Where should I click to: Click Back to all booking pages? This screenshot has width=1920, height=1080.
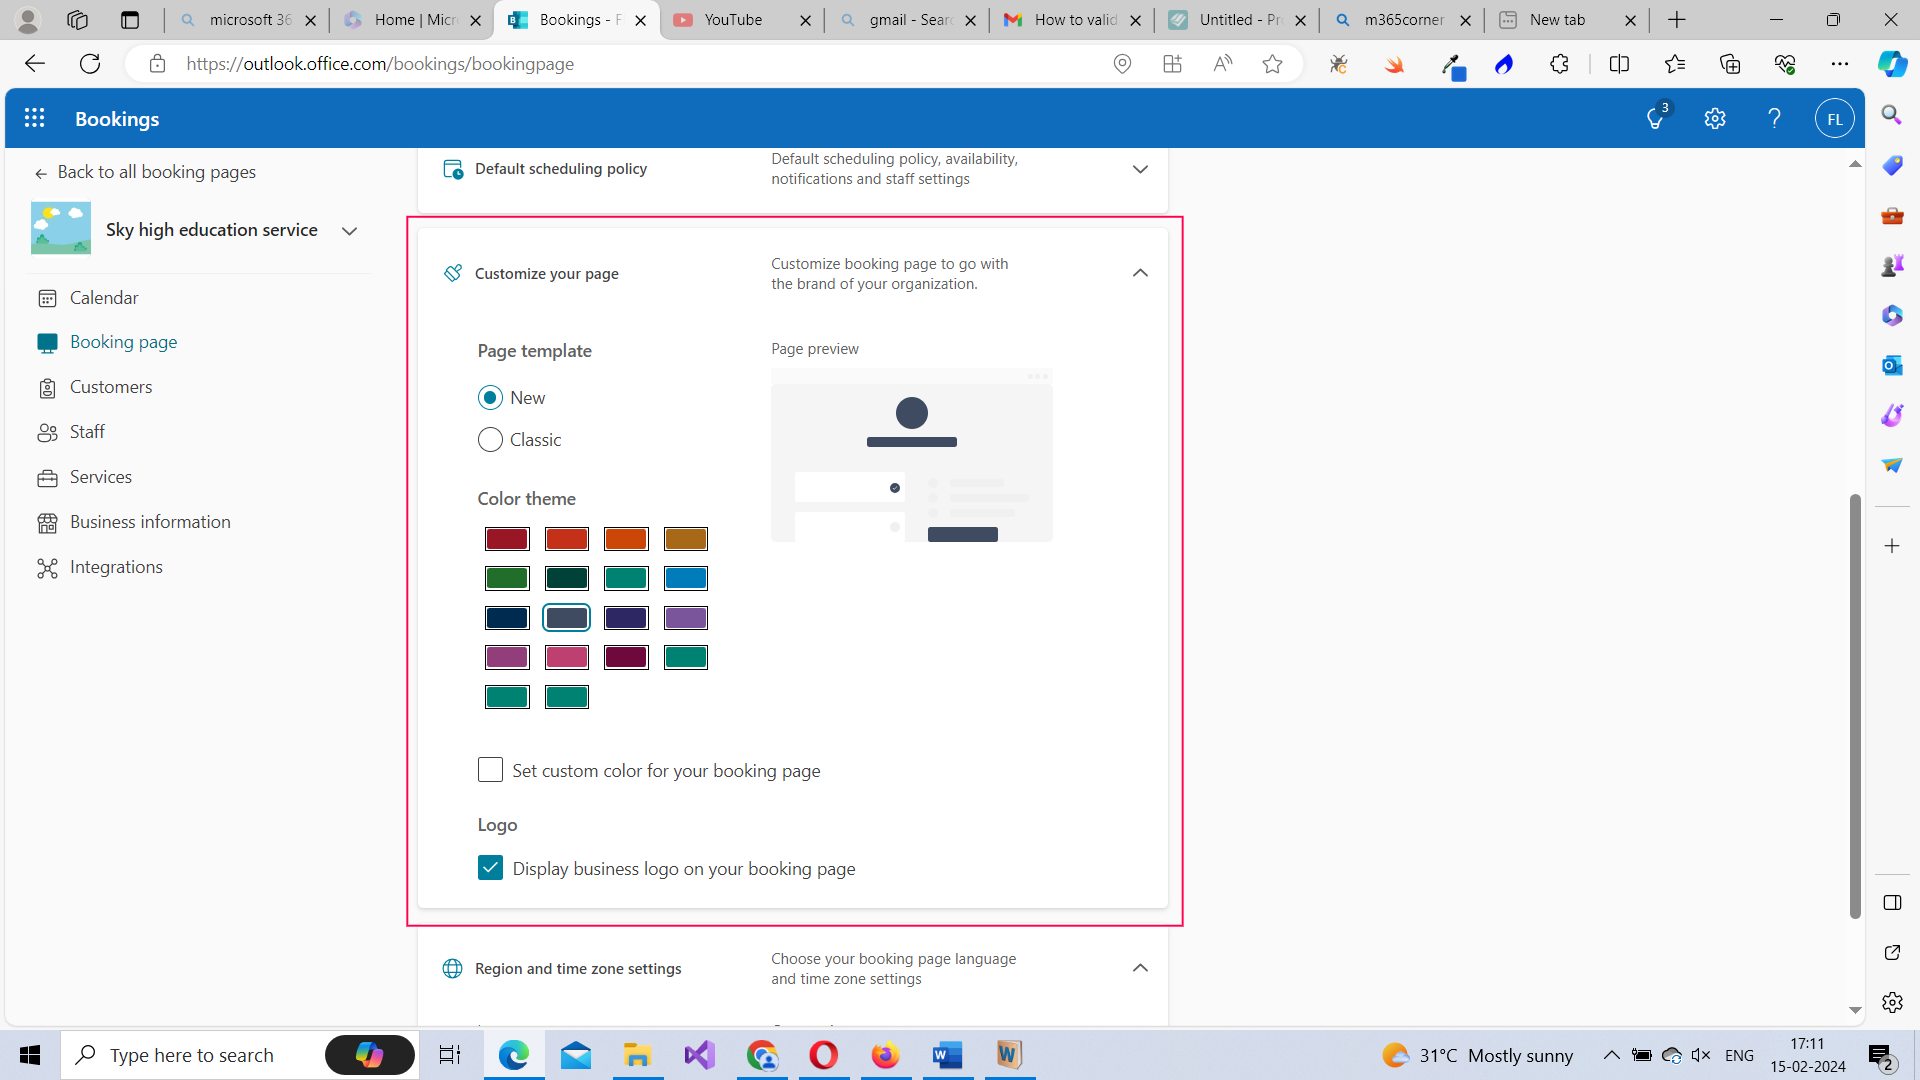157,171
